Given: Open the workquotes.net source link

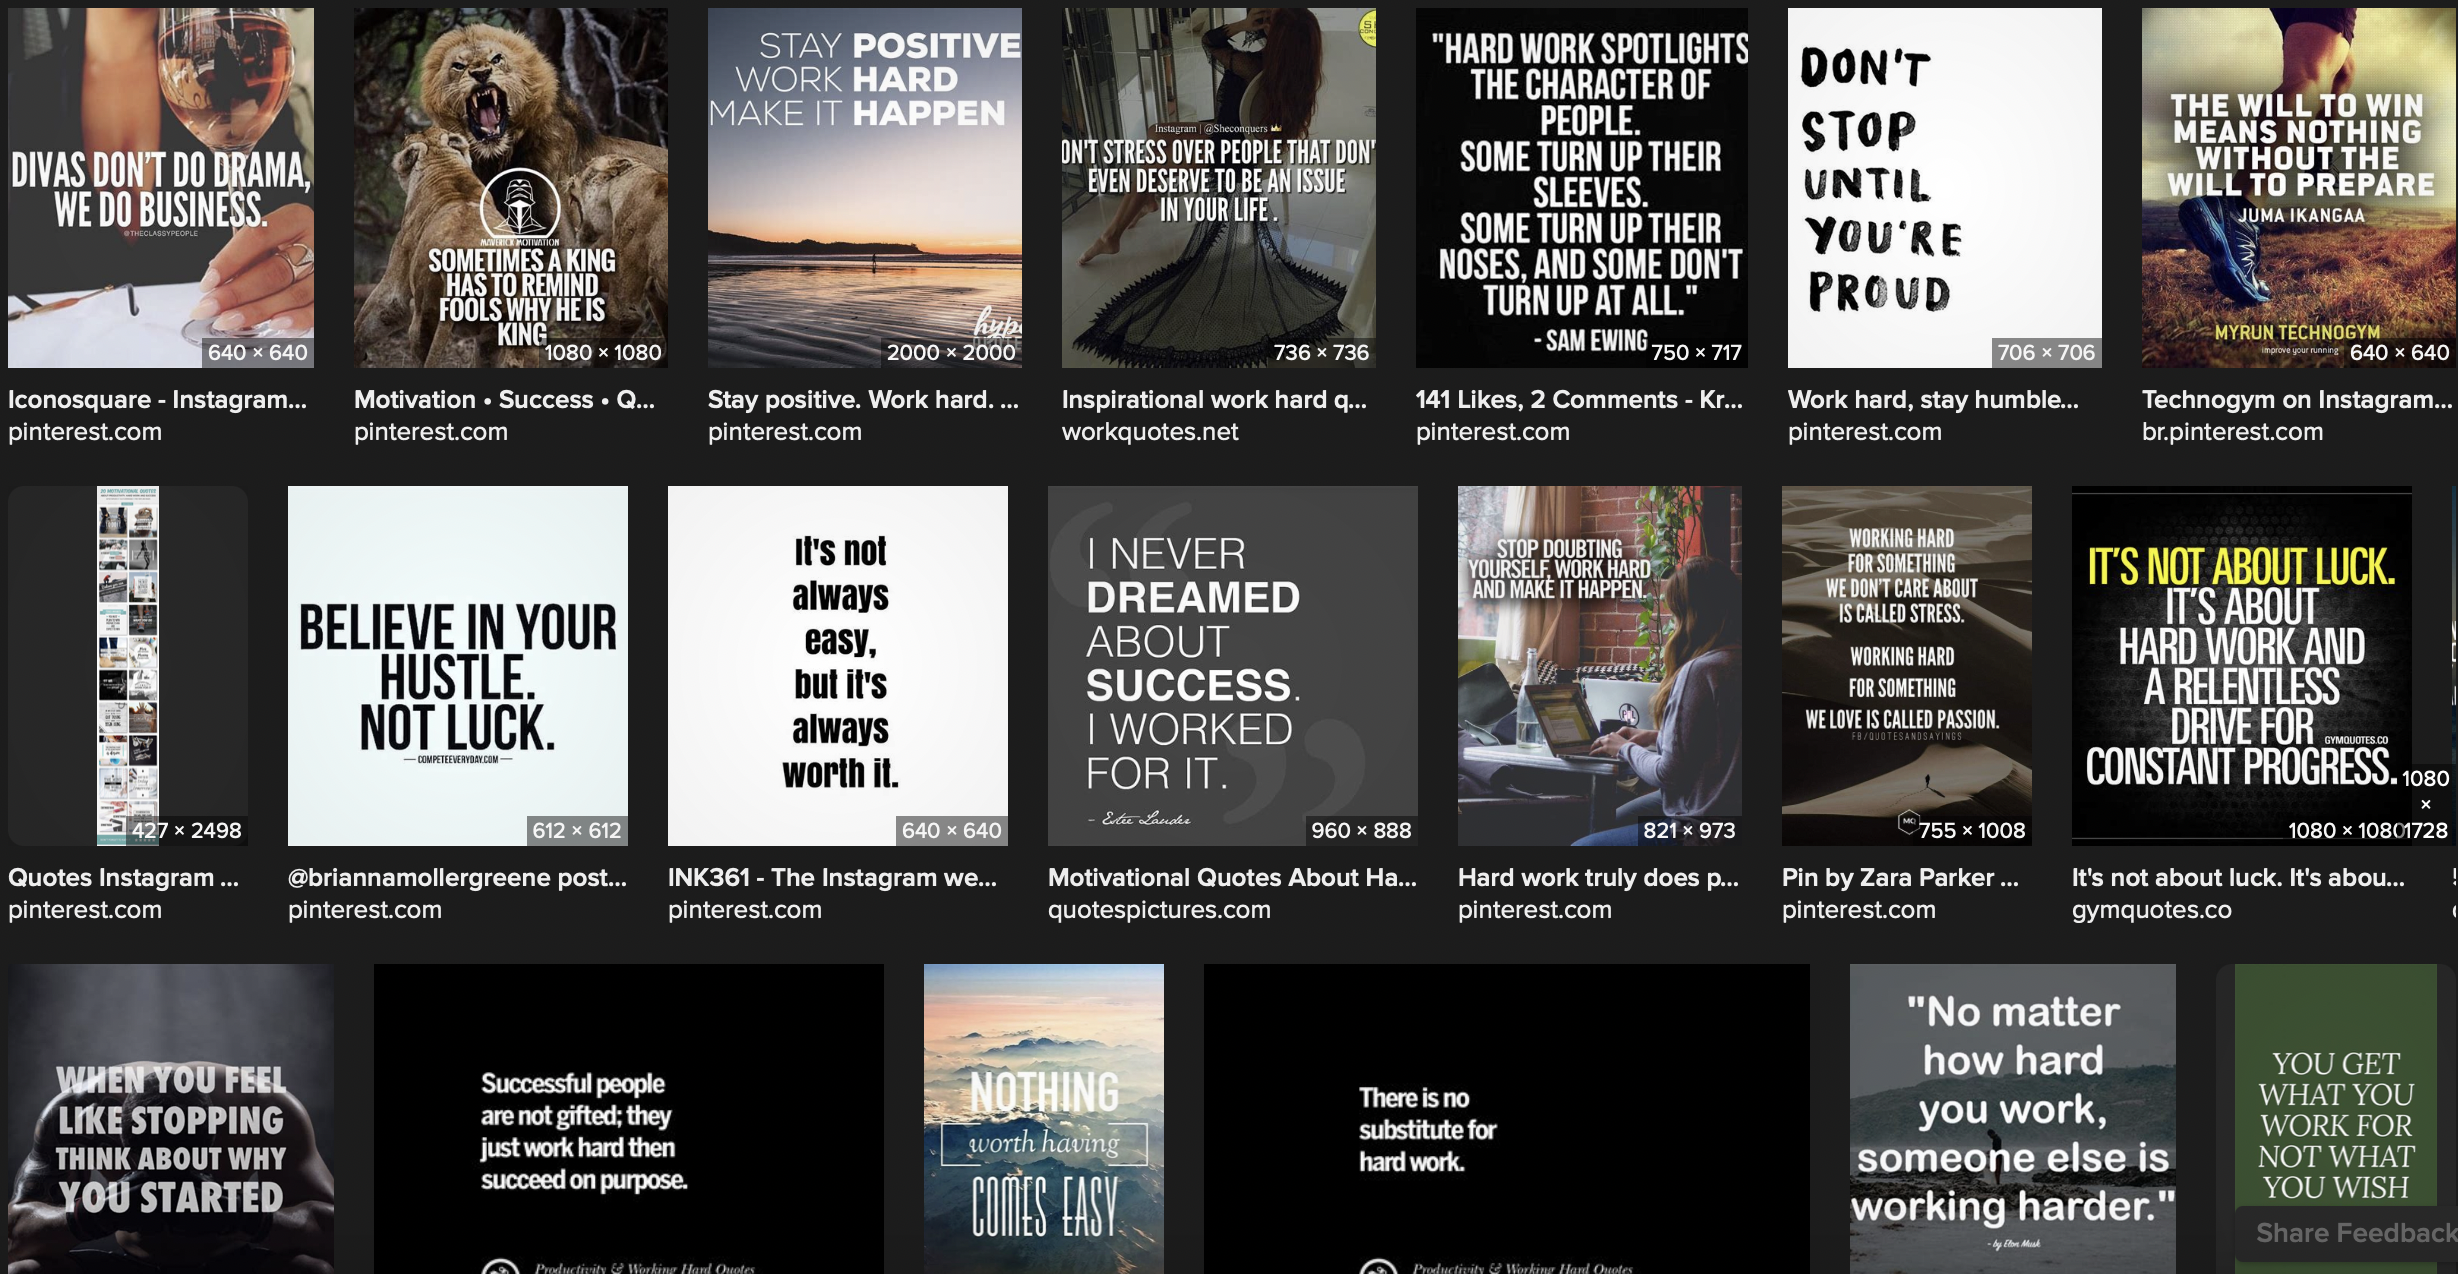Looking at the screenshot, I should [x=1149, y=432].
